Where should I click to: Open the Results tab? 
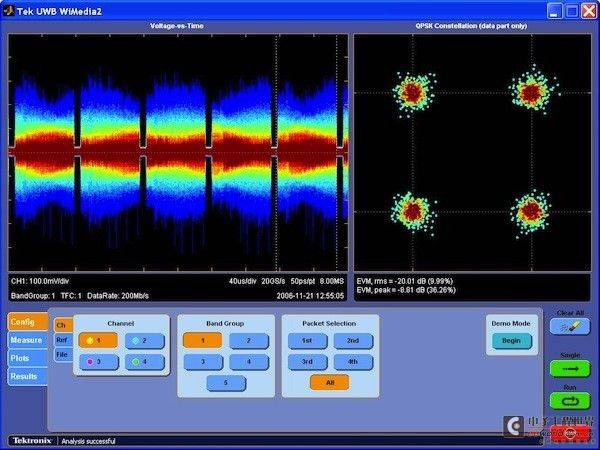click(x=28, y=377)
